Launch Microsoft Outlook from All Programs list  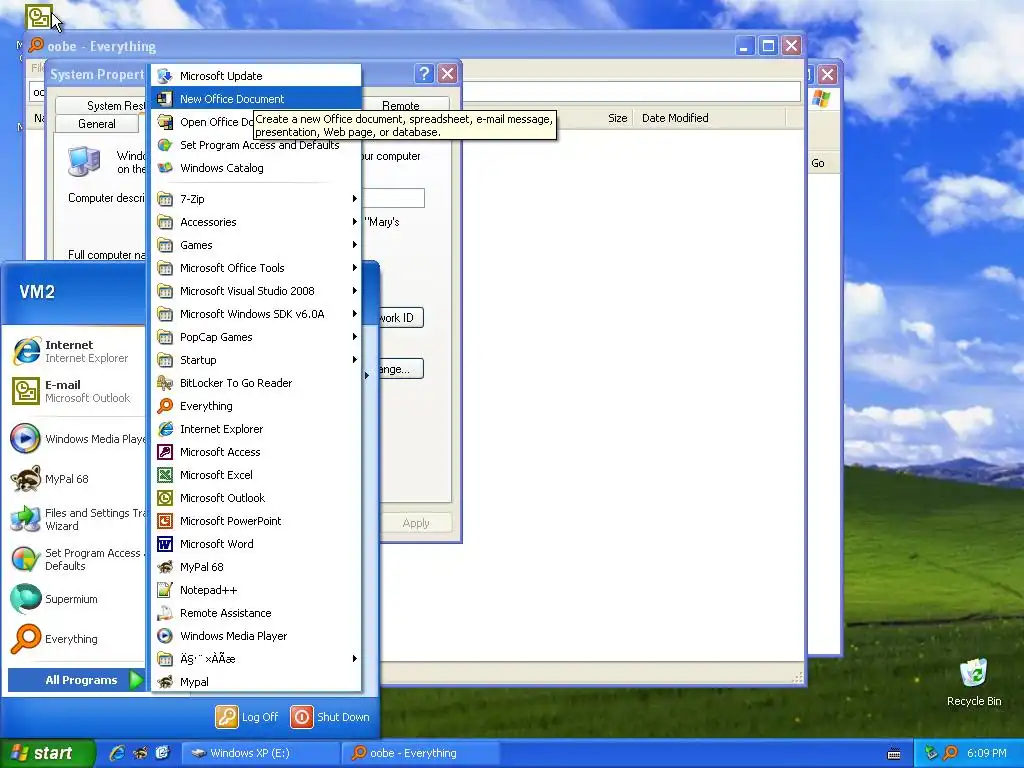(x=256, y=498)
